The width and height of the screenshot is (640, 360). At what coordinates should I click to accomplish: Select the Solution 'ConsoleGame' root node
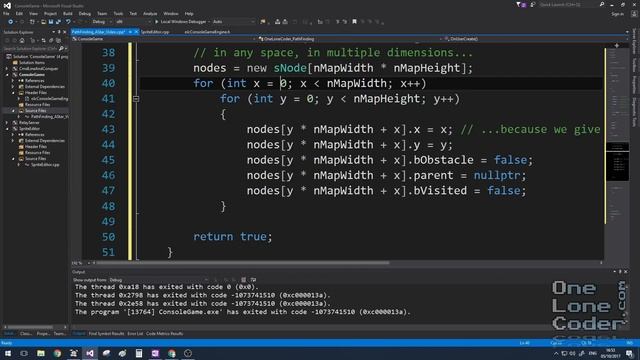pyautogui.click(x=40, y=57)
